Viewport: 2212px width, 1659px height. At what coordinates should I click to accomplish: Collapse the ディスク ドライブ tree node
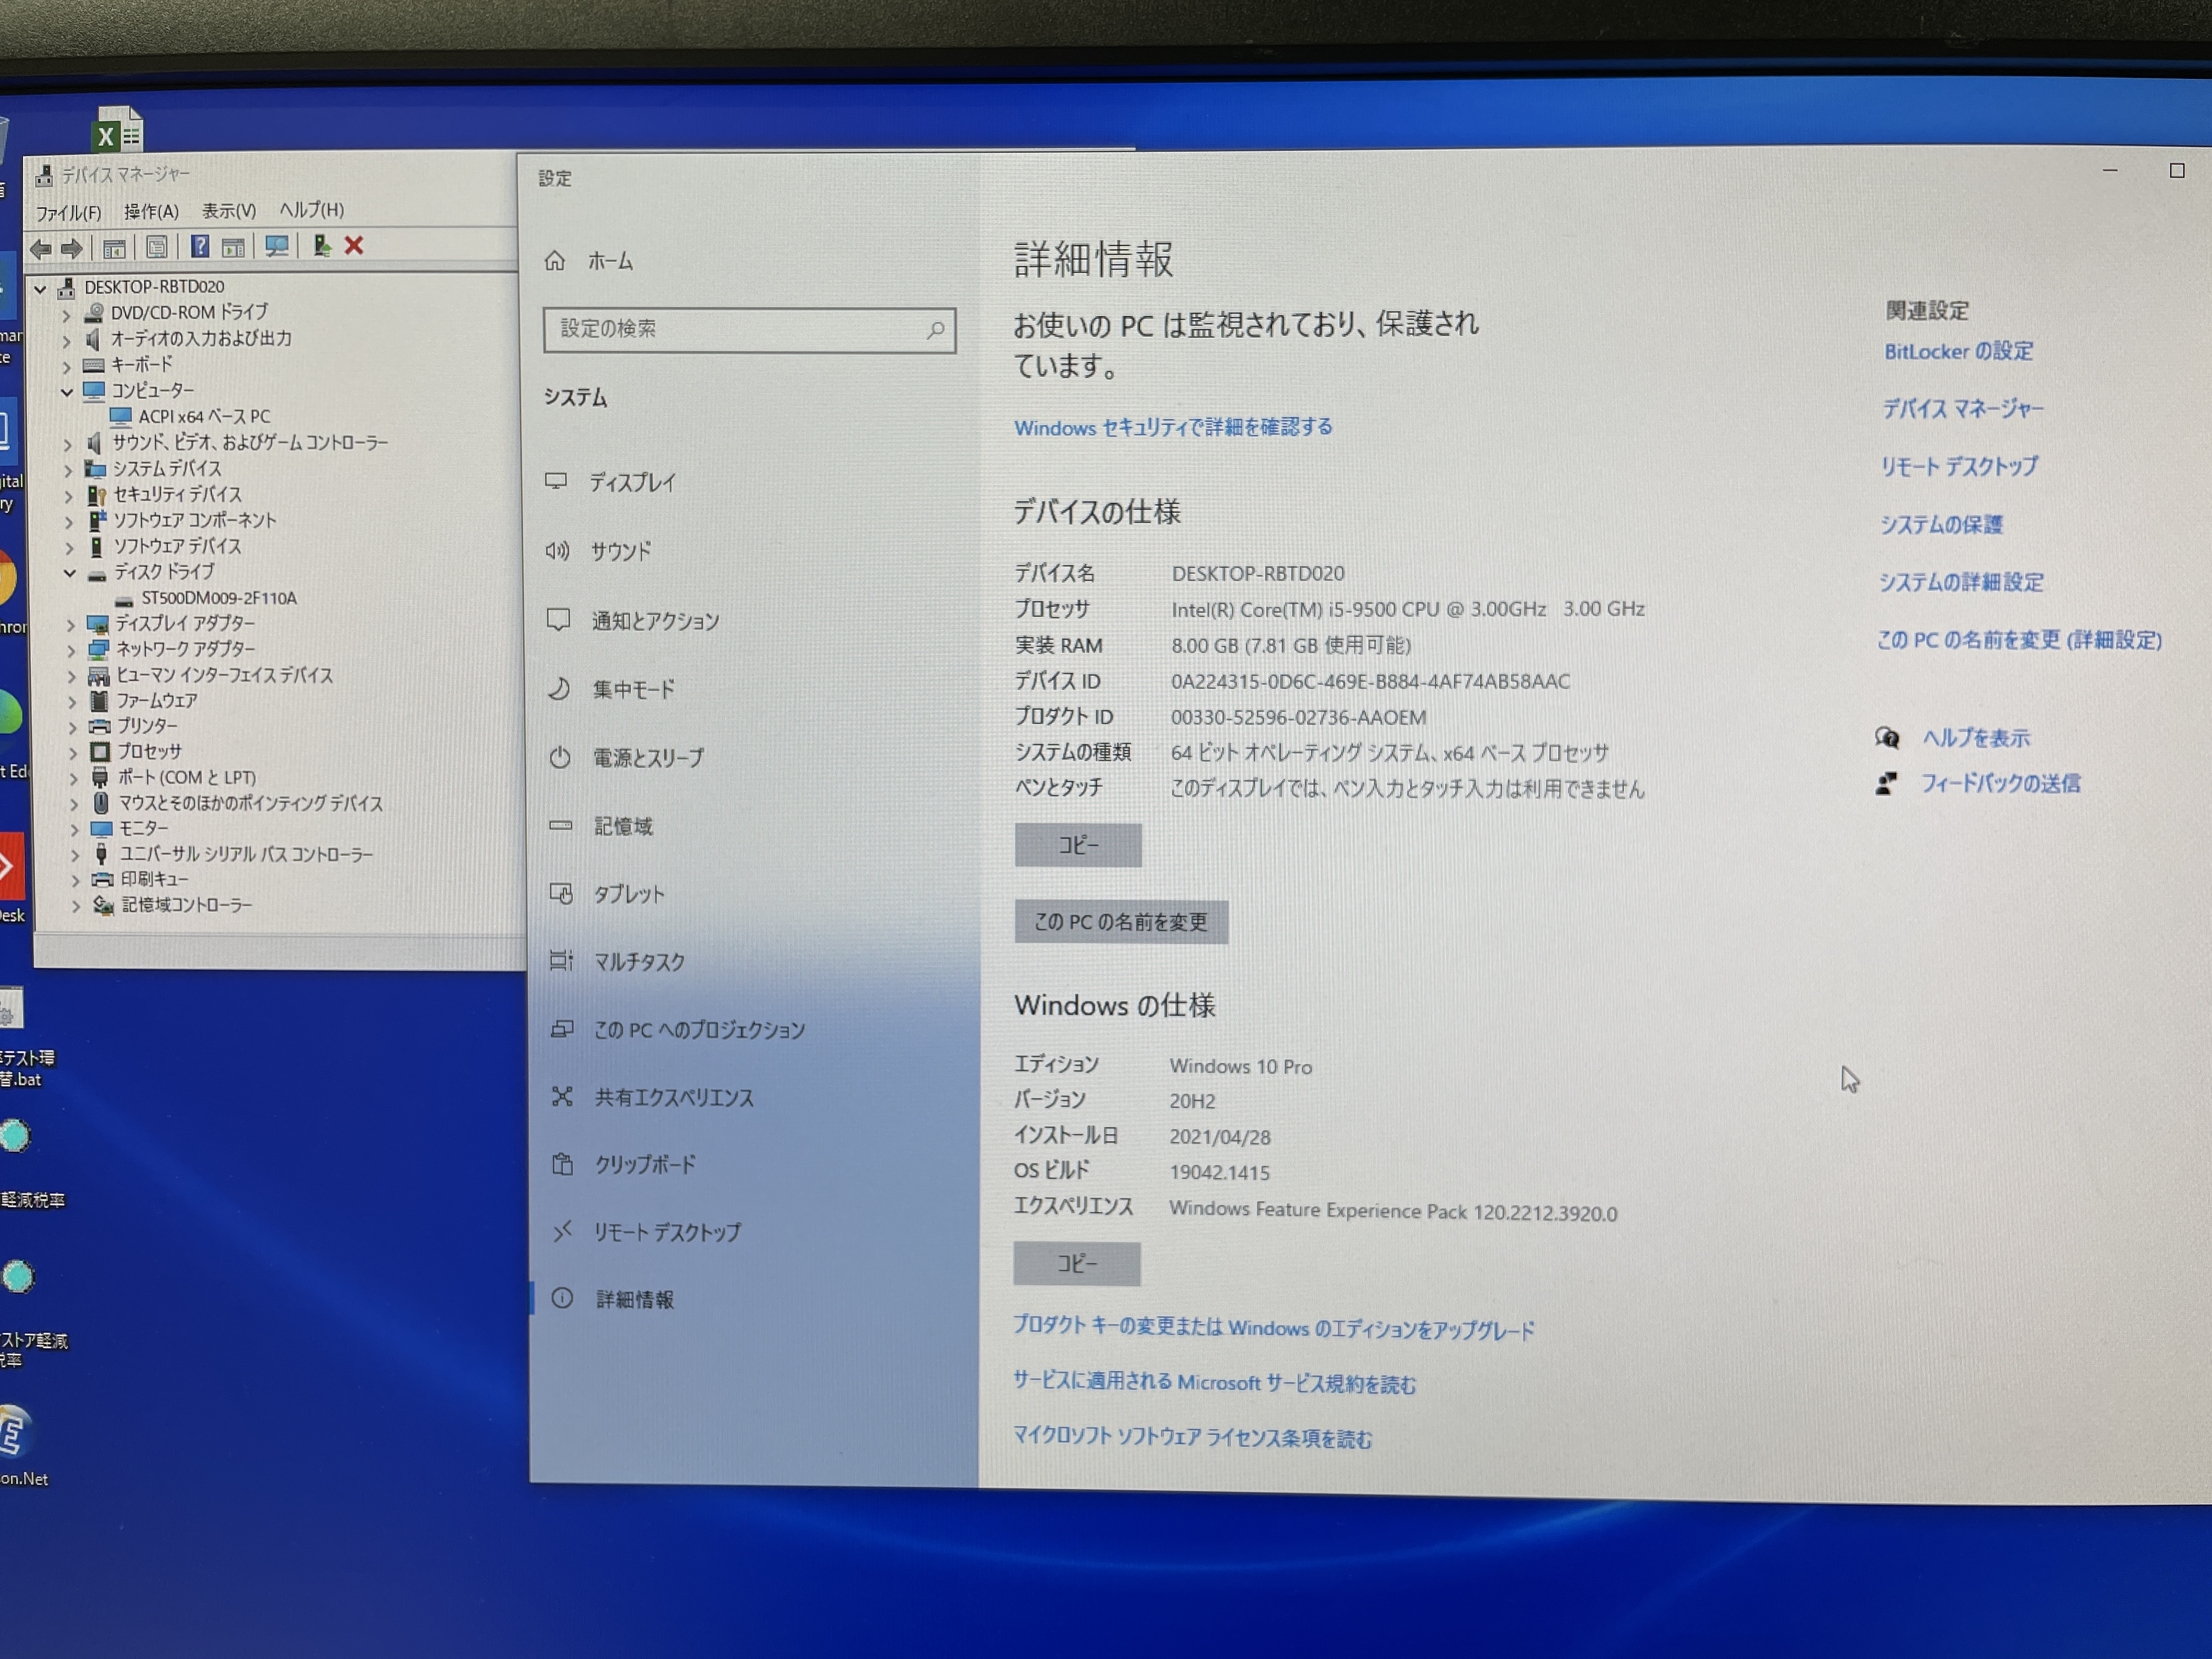69,573
